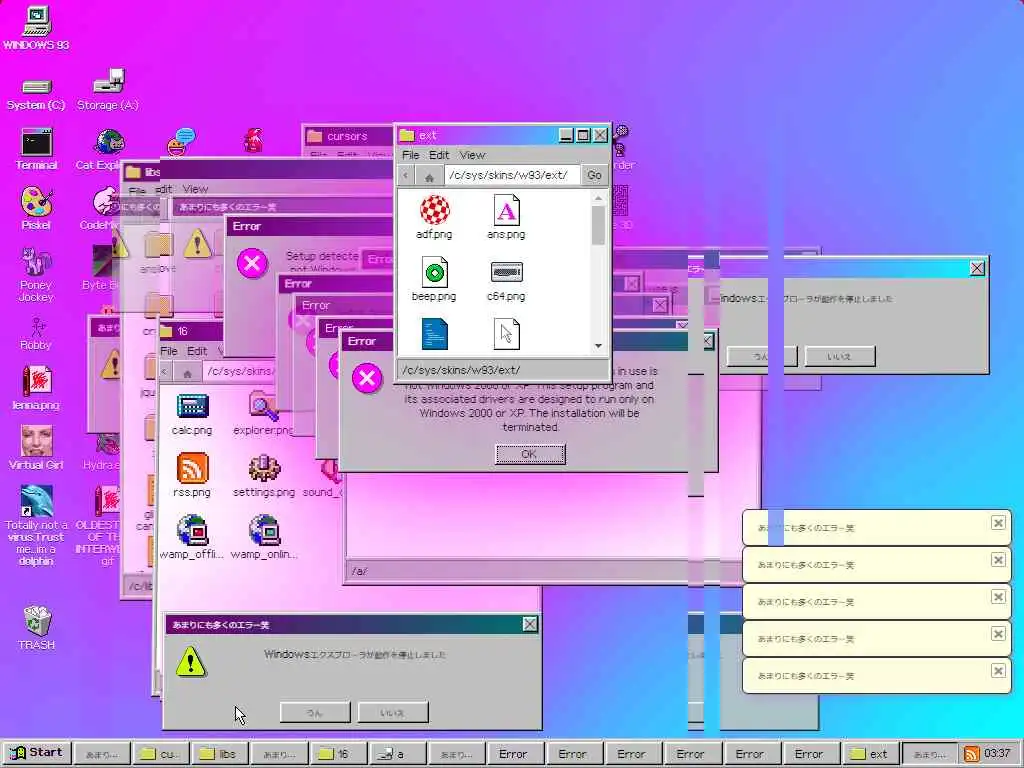Image resolution: width=1024 pixels, height=768 pixels.
Task: Click the ext window scrollbar thumb
Action: coord(598,225)
